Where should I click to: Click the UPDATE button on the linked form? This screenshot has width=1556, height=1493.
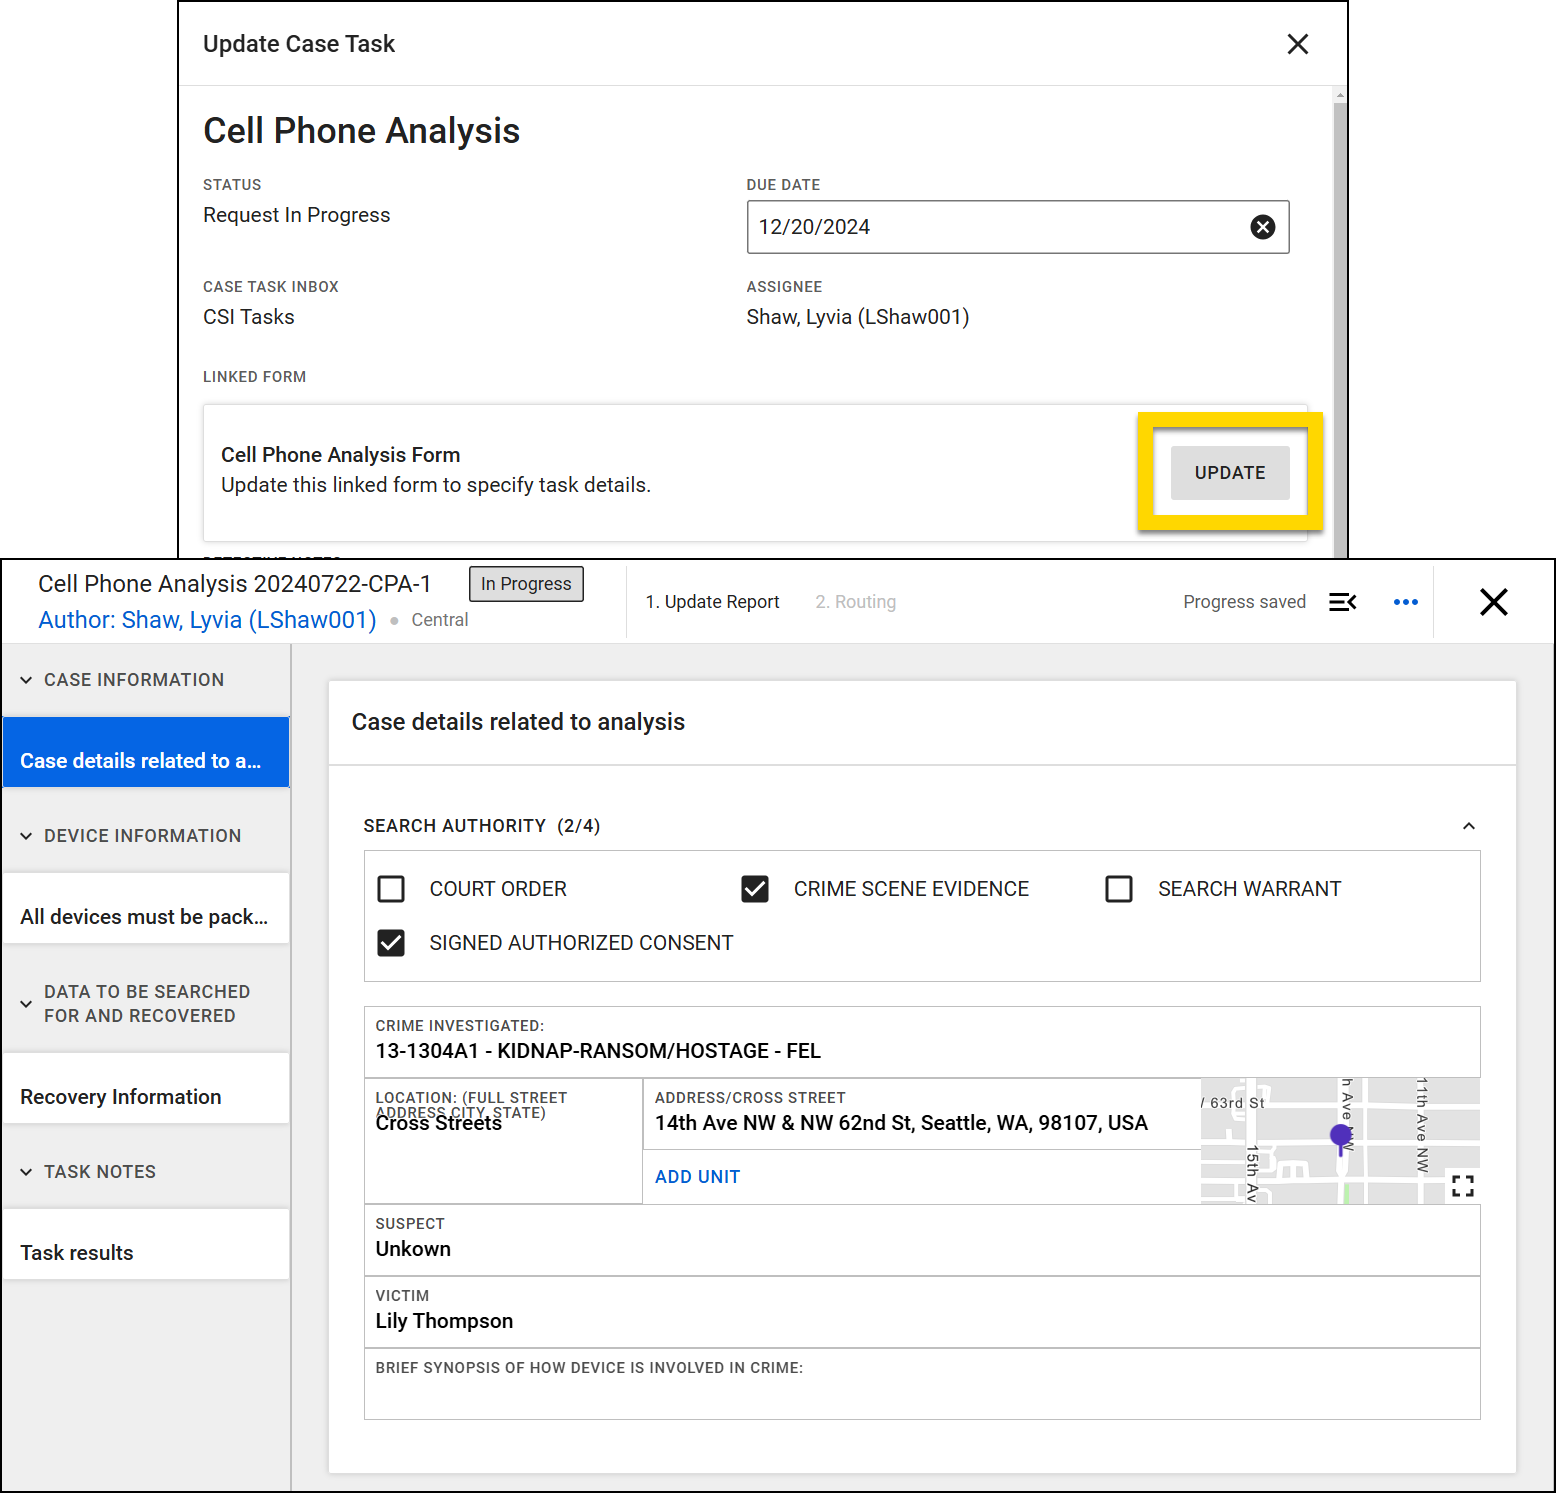tap(1229, 472)
